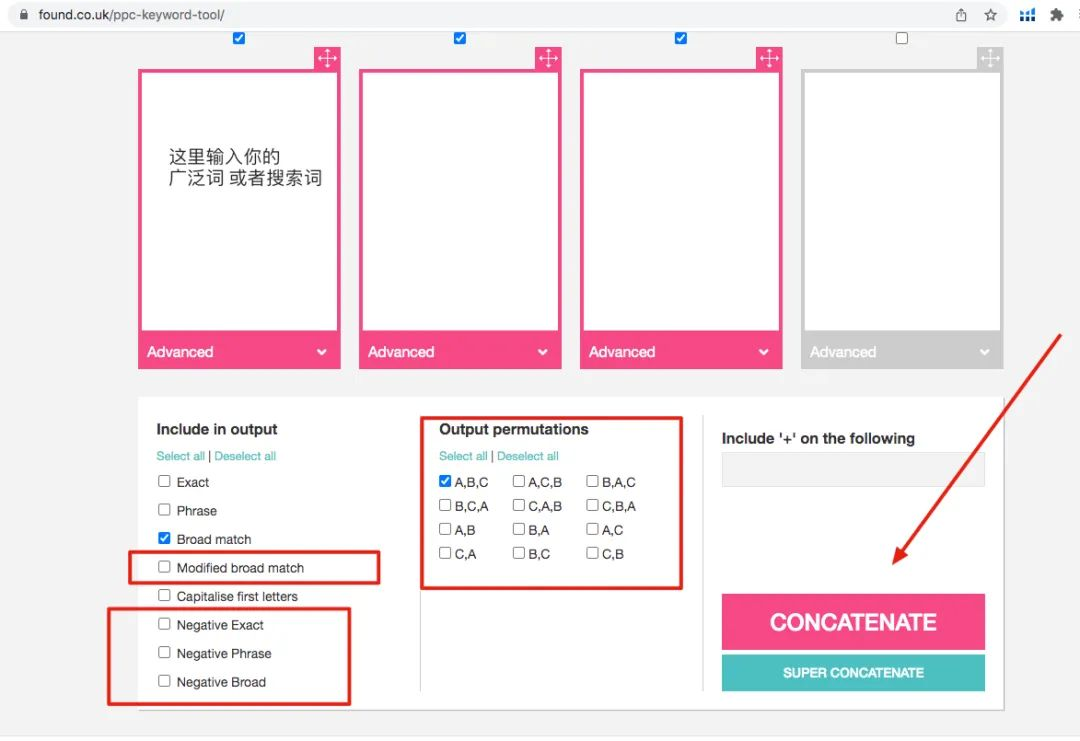Click the Include '+' on the following field

[x=853, y=469]
